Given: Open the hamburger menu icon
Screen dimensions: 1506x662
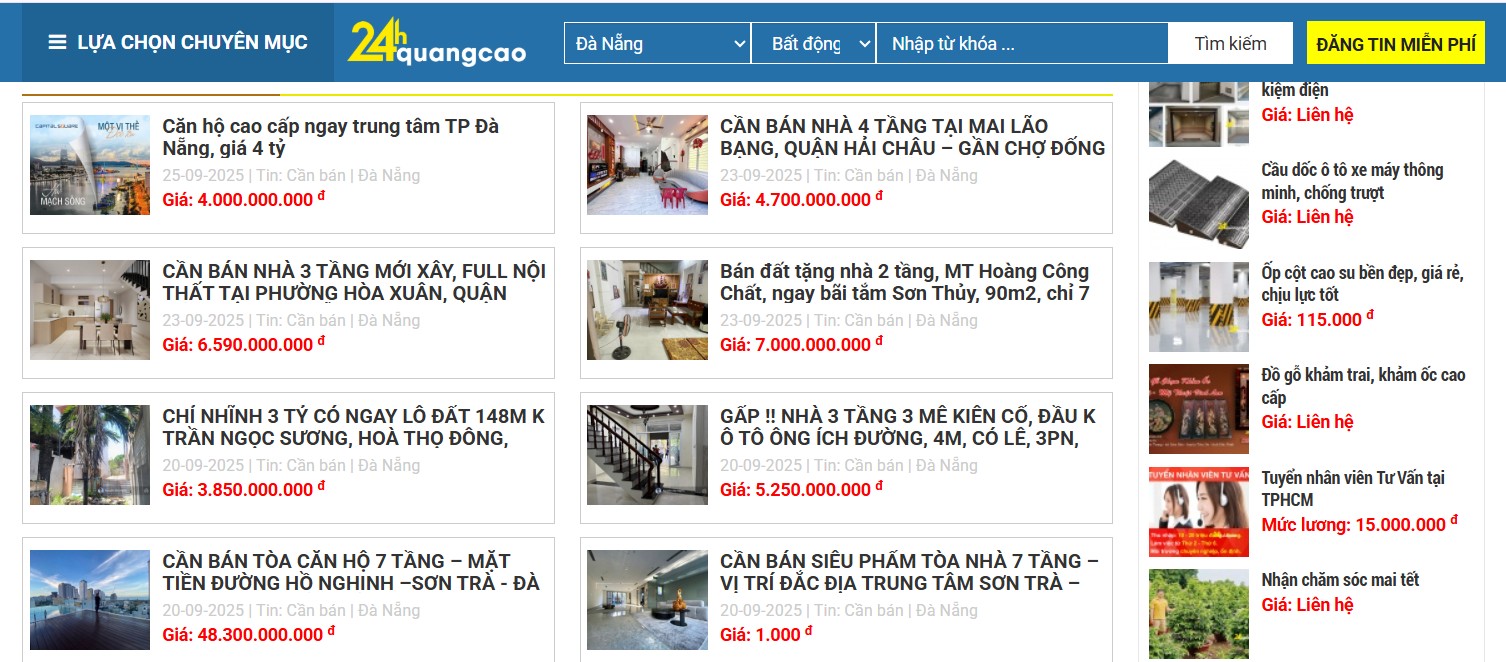Looking at the screenshot, I should pyautogui.click(x=58, y=43).
